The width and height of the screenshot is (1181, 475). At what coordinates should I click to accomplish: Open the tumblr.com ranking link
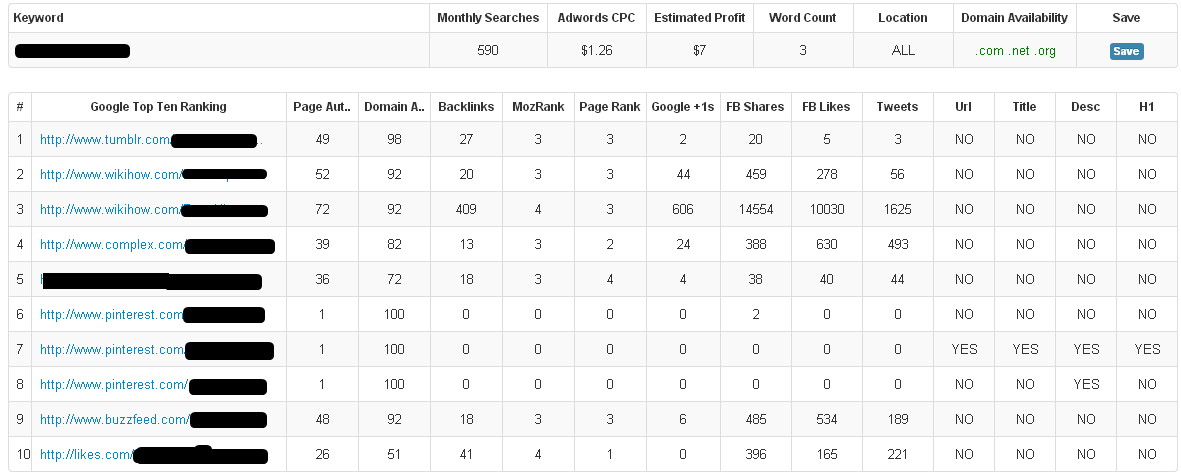151,140
